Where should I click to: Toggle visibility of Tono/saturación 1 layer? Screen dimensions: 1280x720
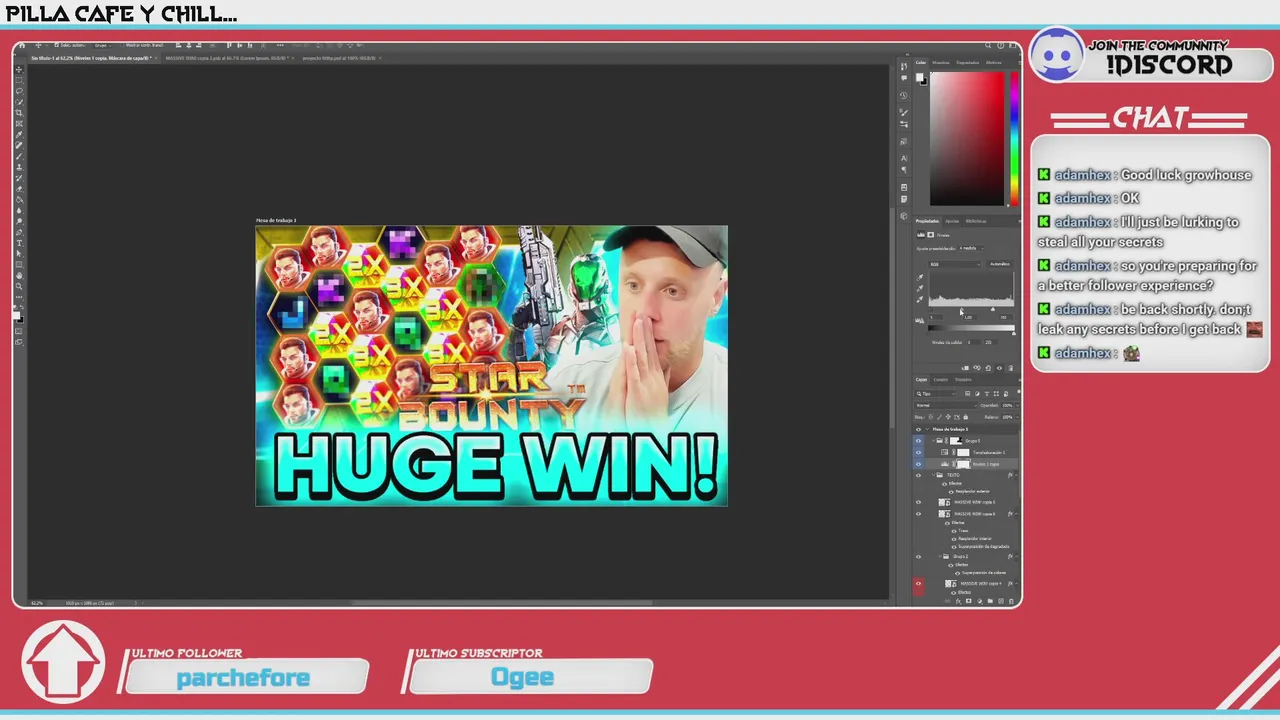tap(918, 452)
